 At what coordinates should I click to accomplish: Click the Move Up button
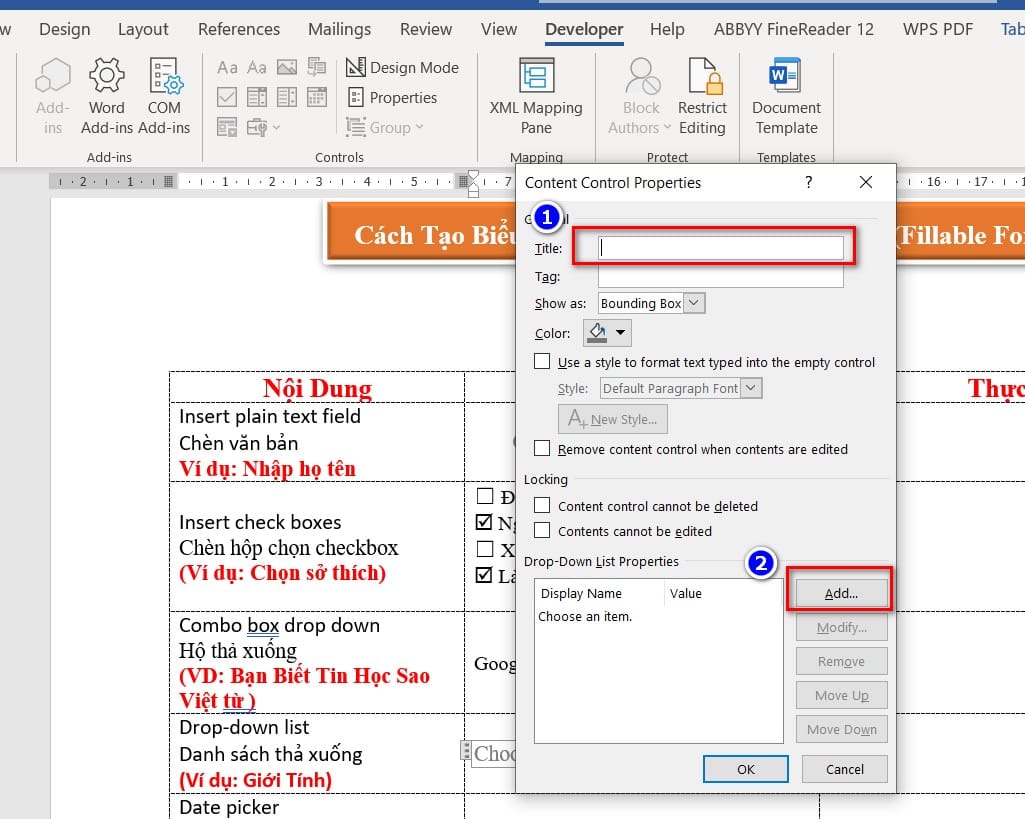[x=841, y=695]
